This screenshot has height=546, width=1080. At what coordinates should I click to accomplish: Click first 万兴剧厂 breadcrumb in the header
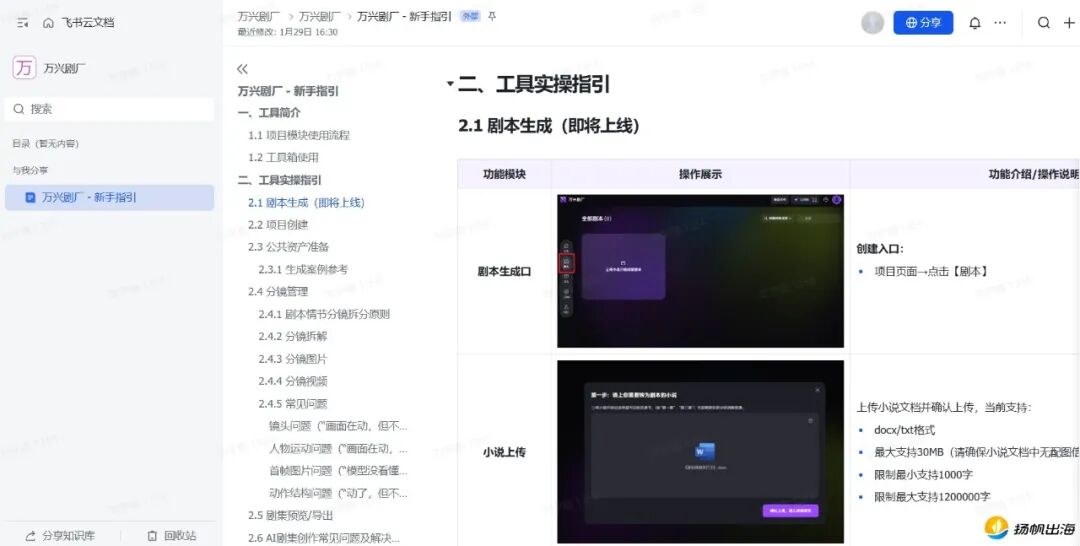258,17
